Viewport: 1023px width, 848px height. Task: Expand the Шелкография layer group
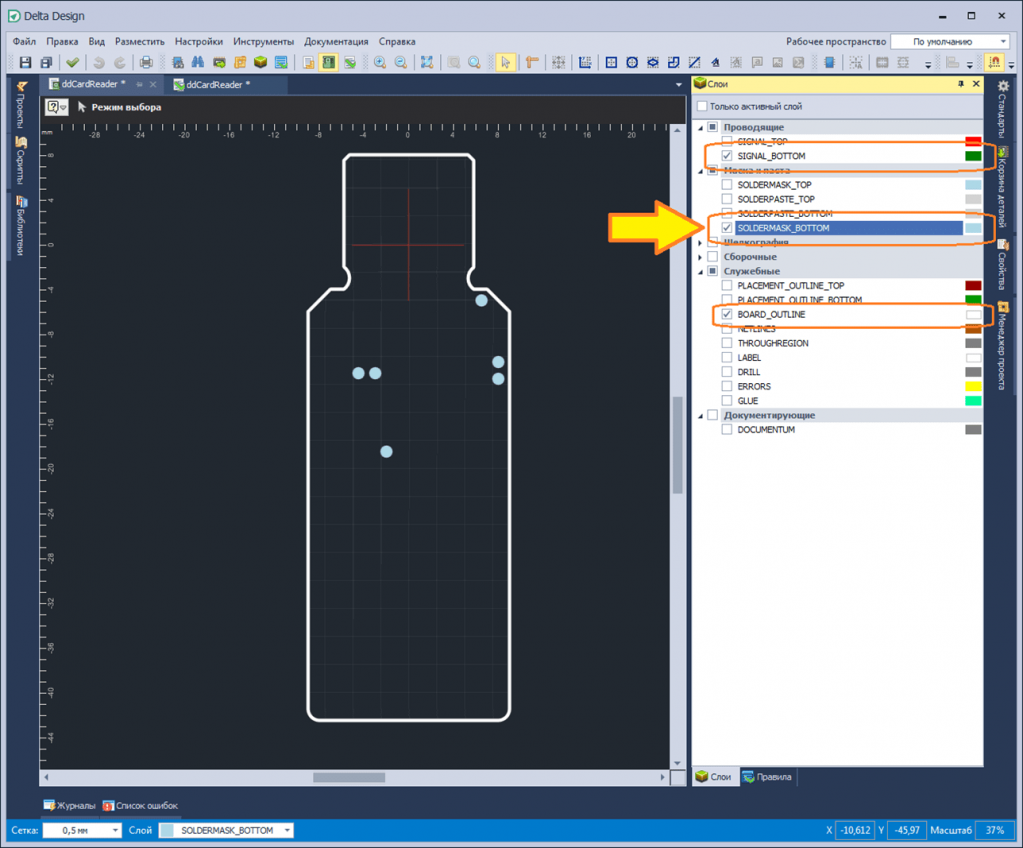coord(700,243)
